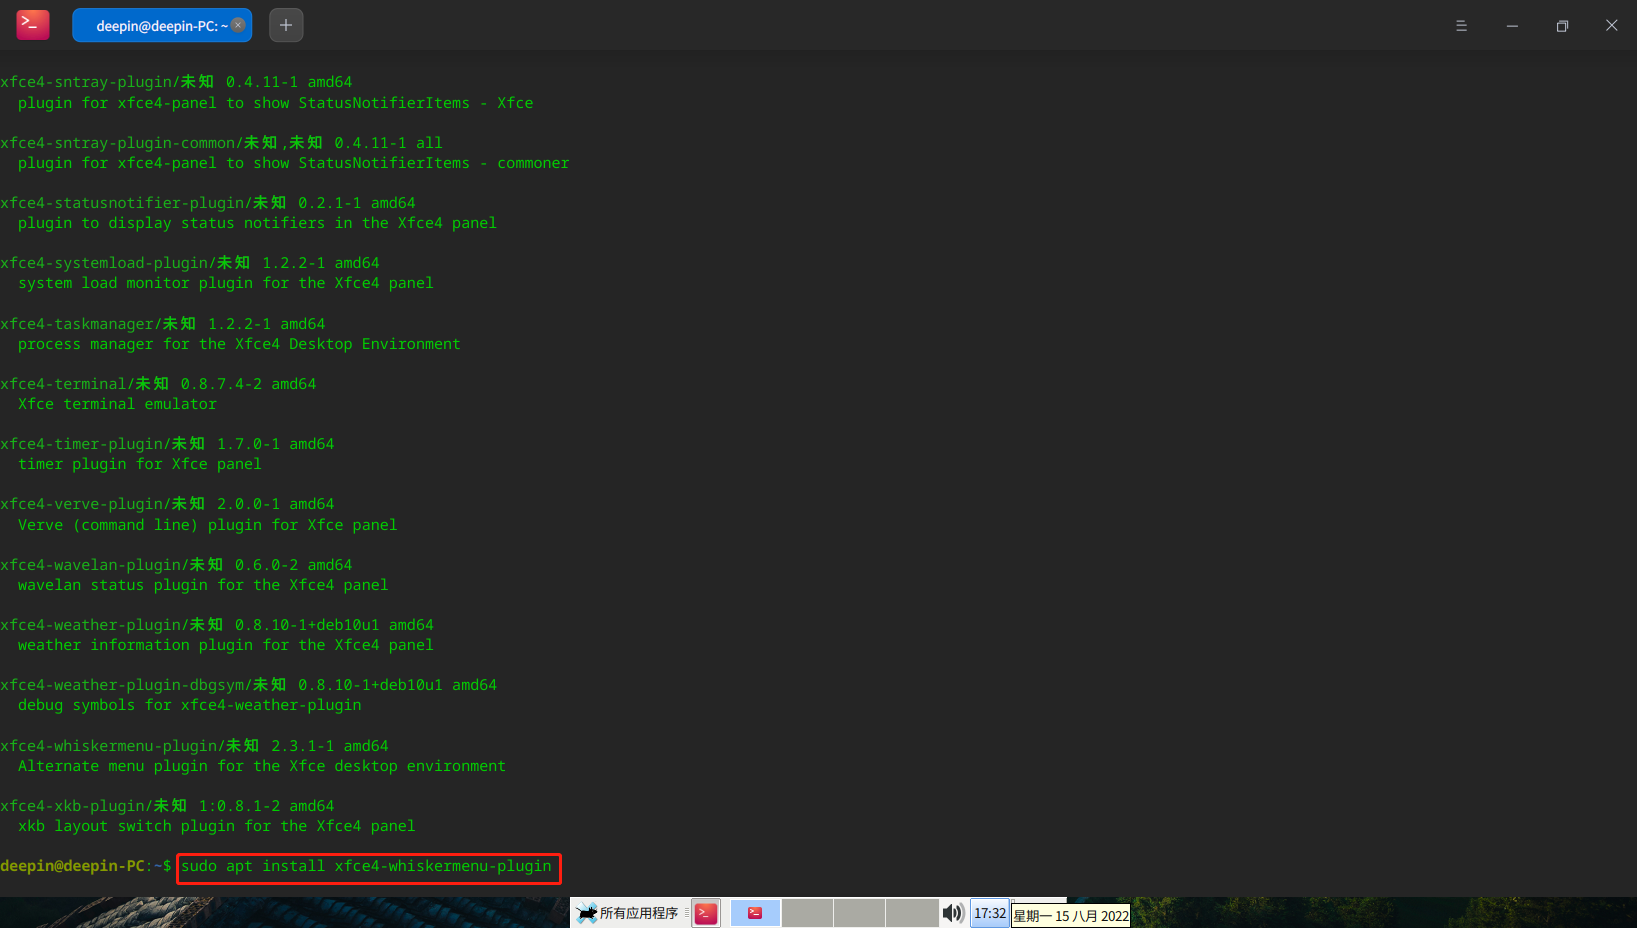This screenshot has height=928, width=1637.
Task: Click 'wavelan status plugin' description line
Action: pyautogui.click(x=203, y=585)
